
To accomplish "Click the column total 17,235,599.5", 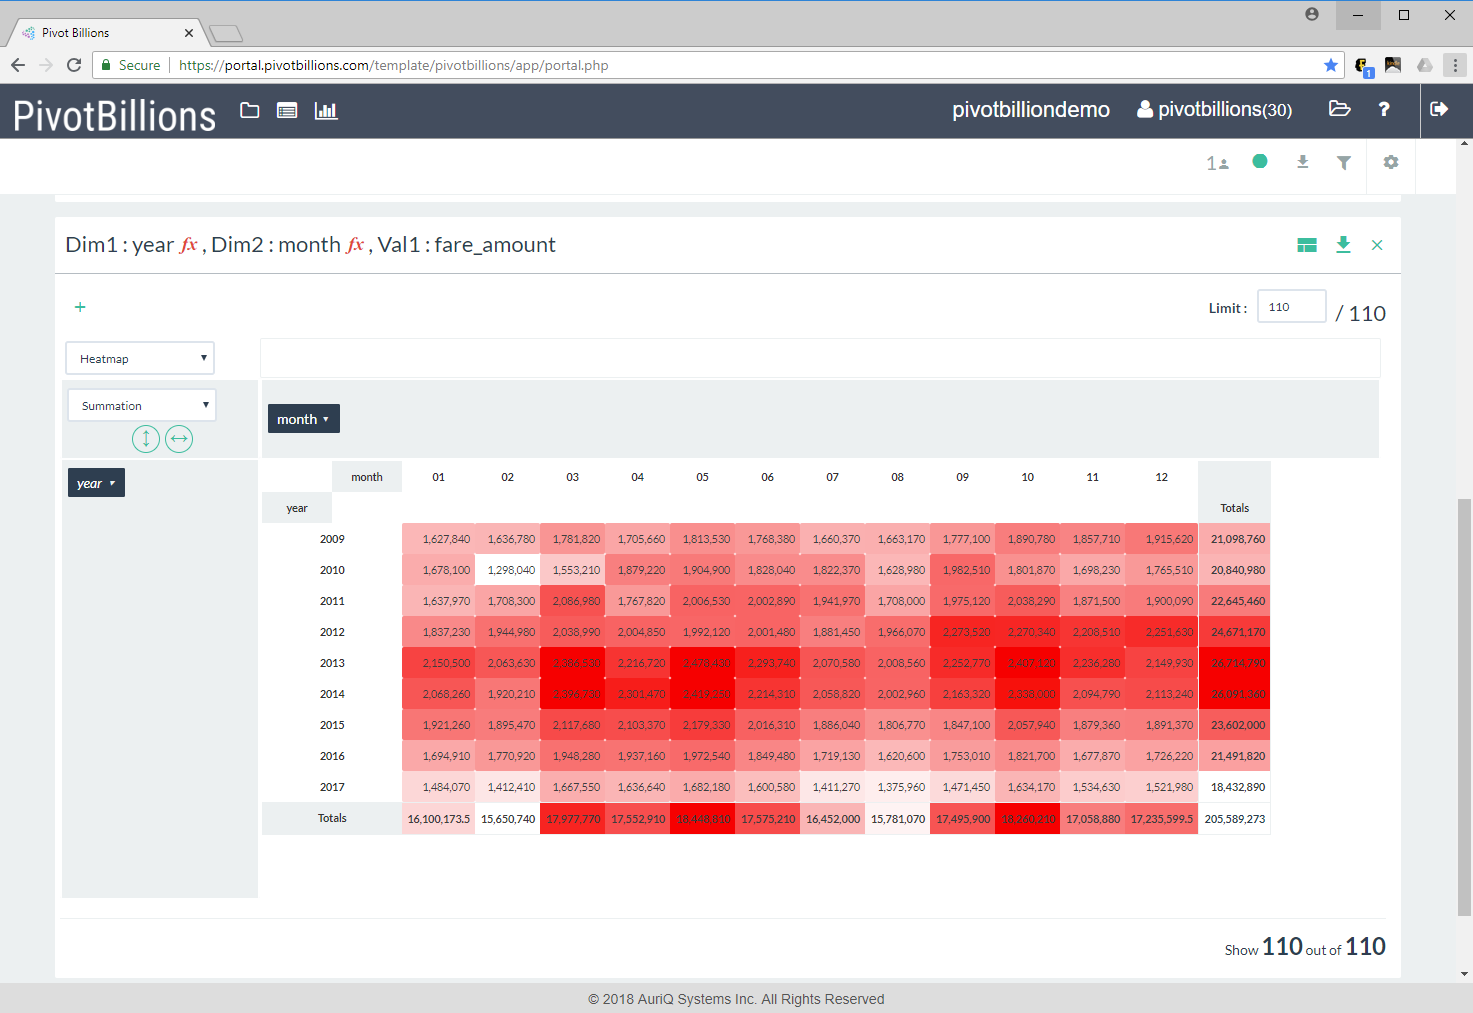I will (1162, 819).
